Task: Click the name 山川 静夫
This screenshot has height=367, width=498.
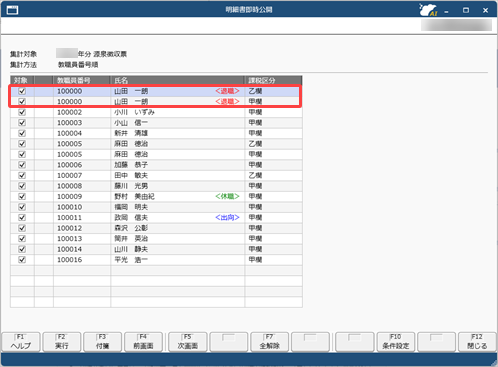Action: pyautogui.click(x=131, y=249)
